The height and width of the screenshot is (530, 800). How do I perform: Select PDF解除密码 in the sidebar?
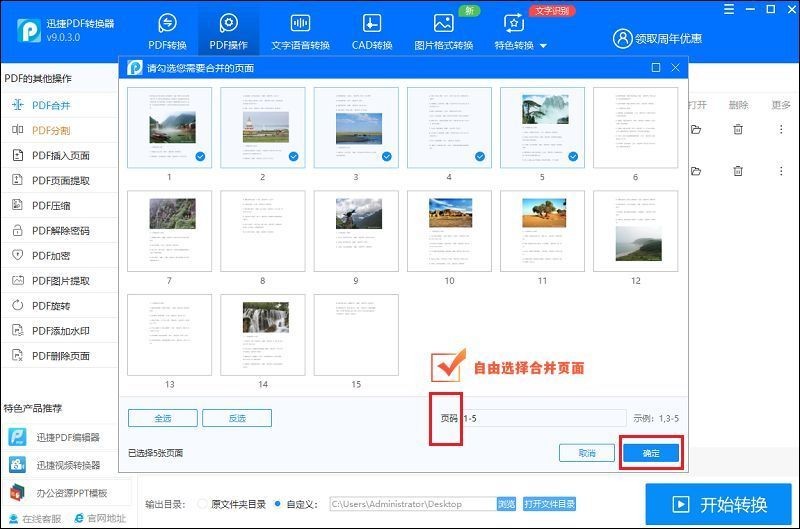coord(59,231)
